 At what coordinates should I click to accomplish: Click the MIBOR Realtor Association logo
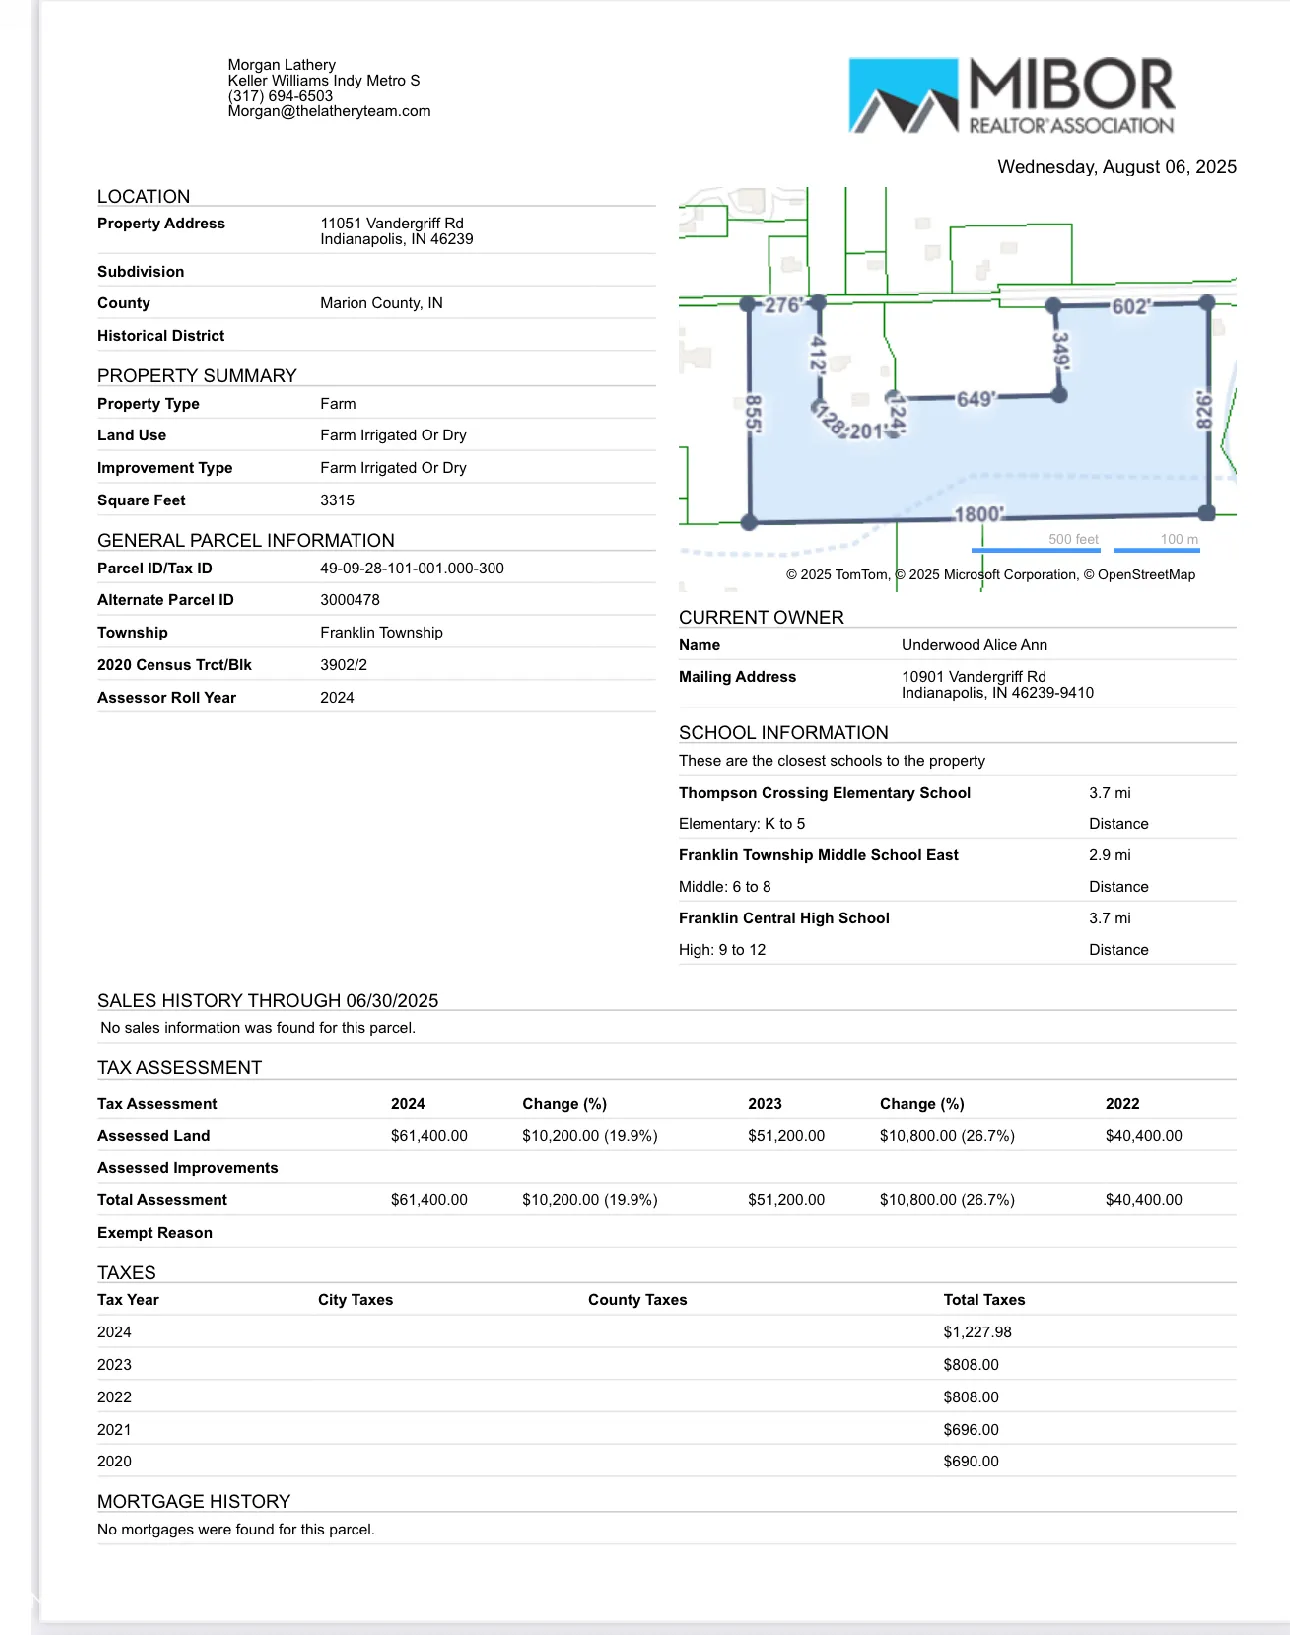pyautogui.click(x=1011, y=95)
